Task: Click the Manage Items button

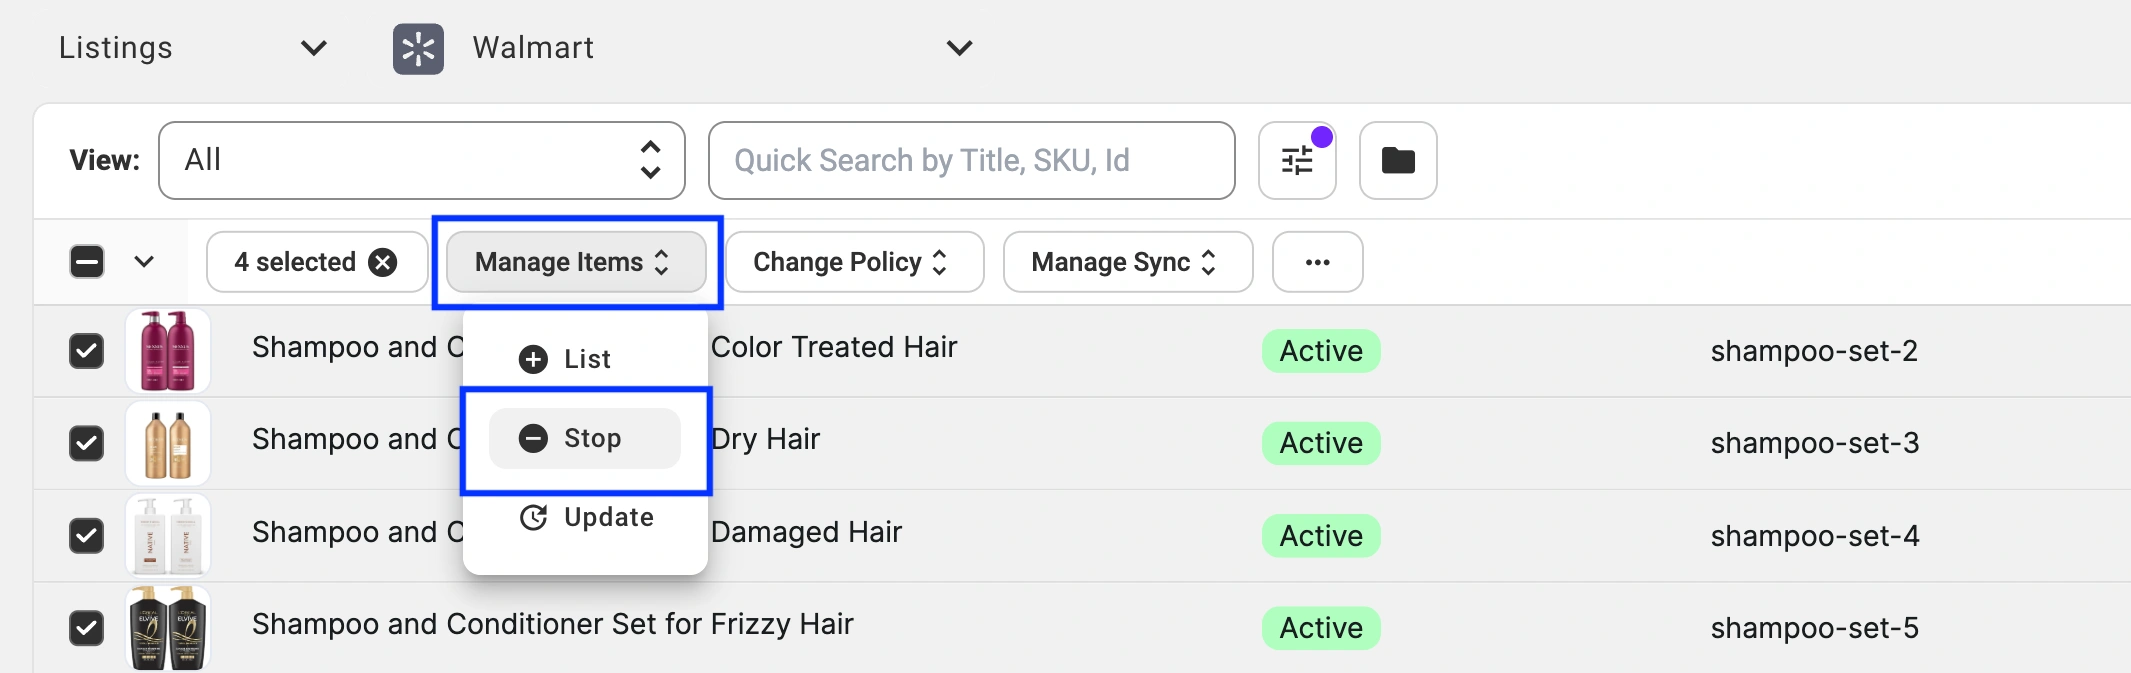Action: 575,262
